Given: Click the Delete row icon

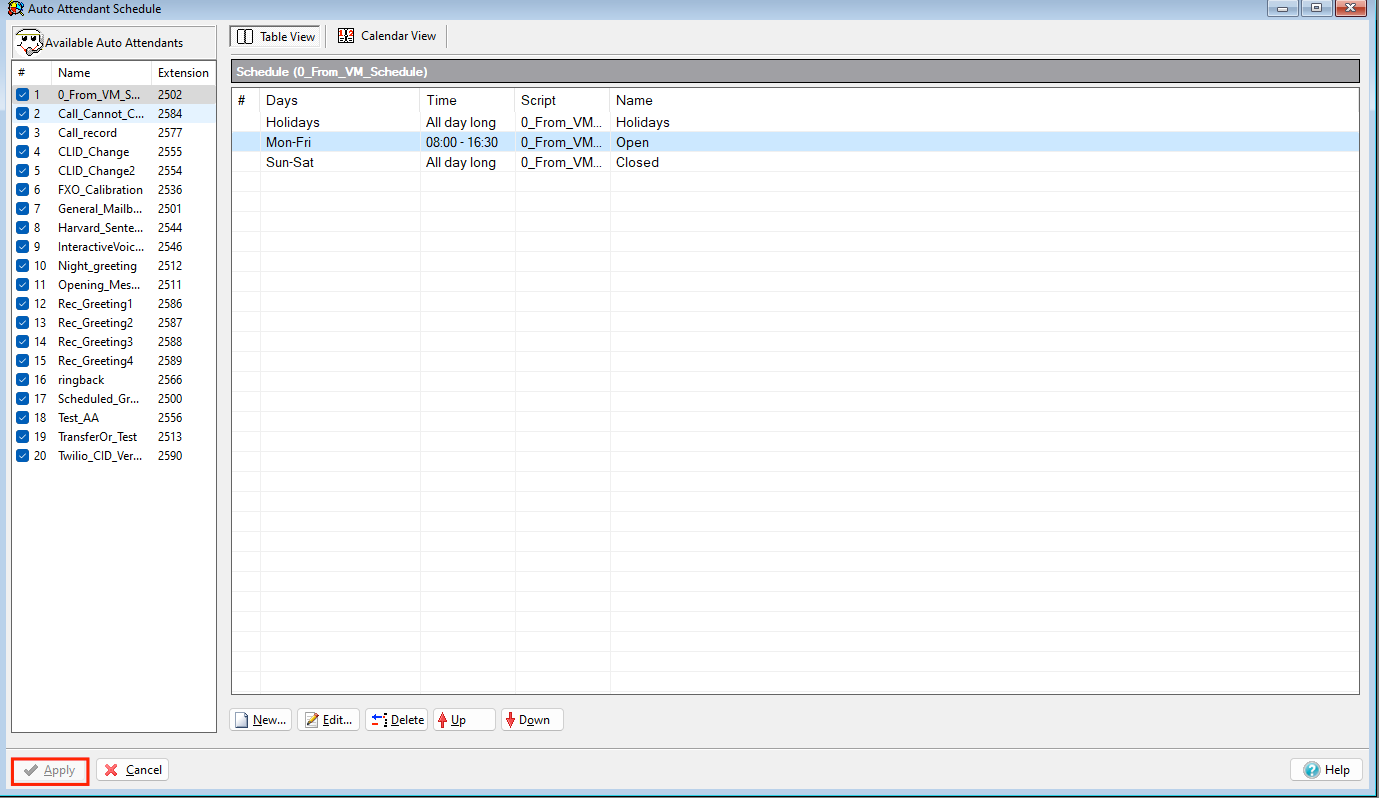Looking at the screenshot, I should 380,720.
